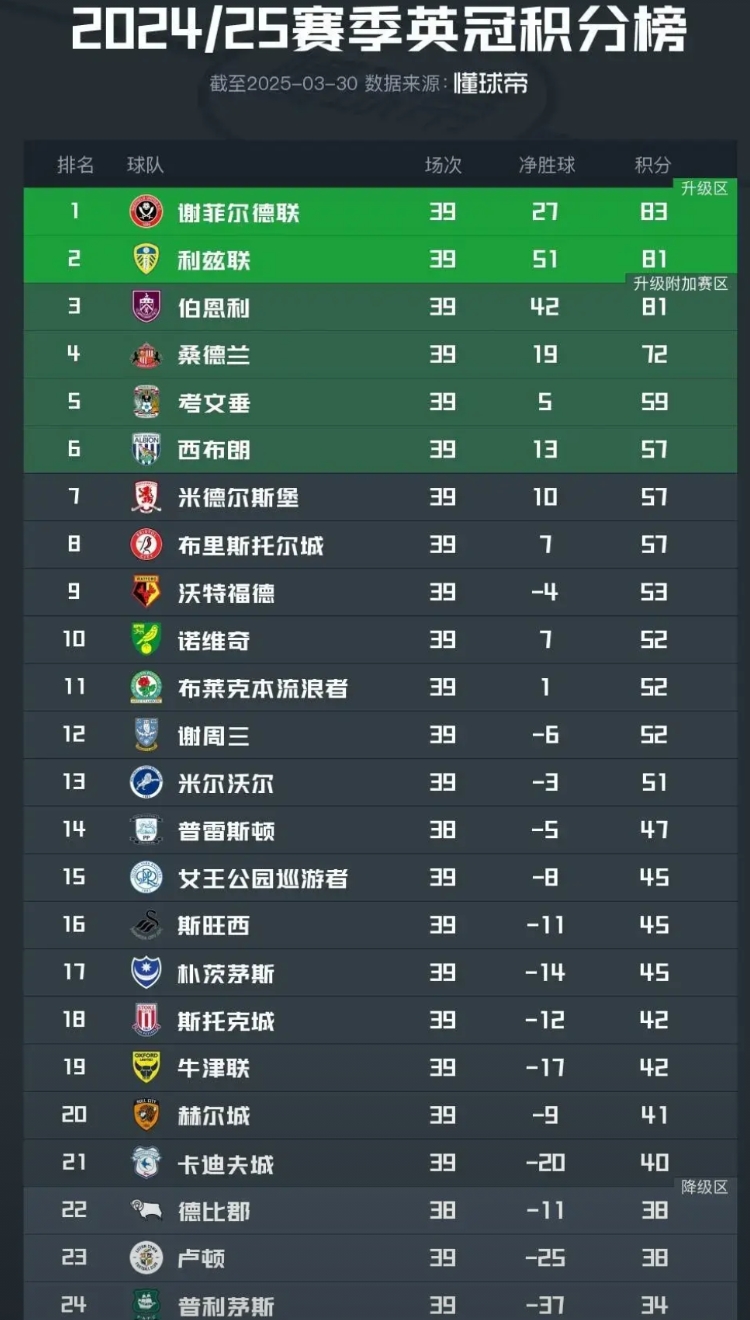The image size is (750, 1320).
Task: Click the 净胜球 column header
Action: tap(546, 165)
